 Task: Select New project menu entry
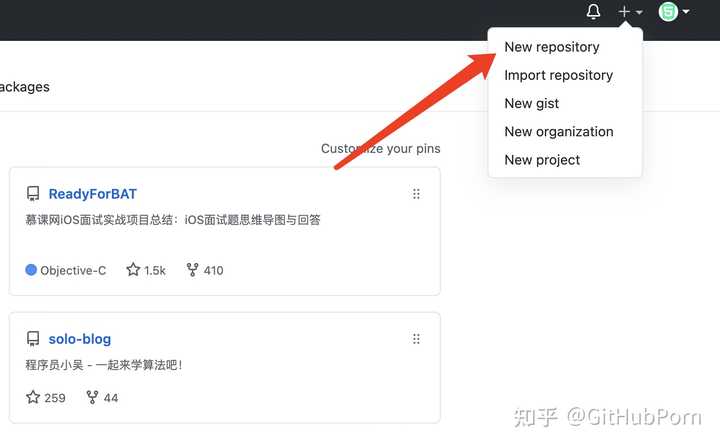(542, 160)
